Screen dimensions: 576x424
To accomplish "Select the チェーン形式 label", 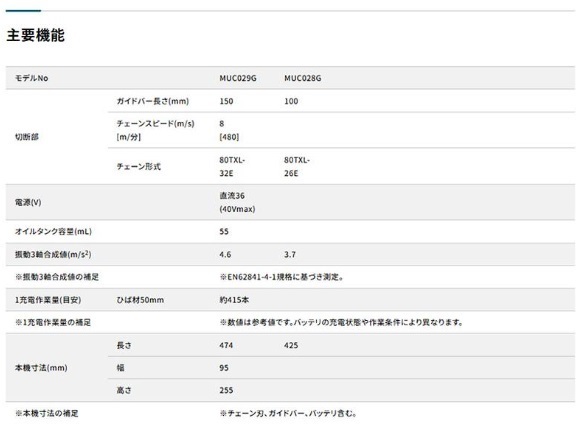I will (x=138, y=166).
